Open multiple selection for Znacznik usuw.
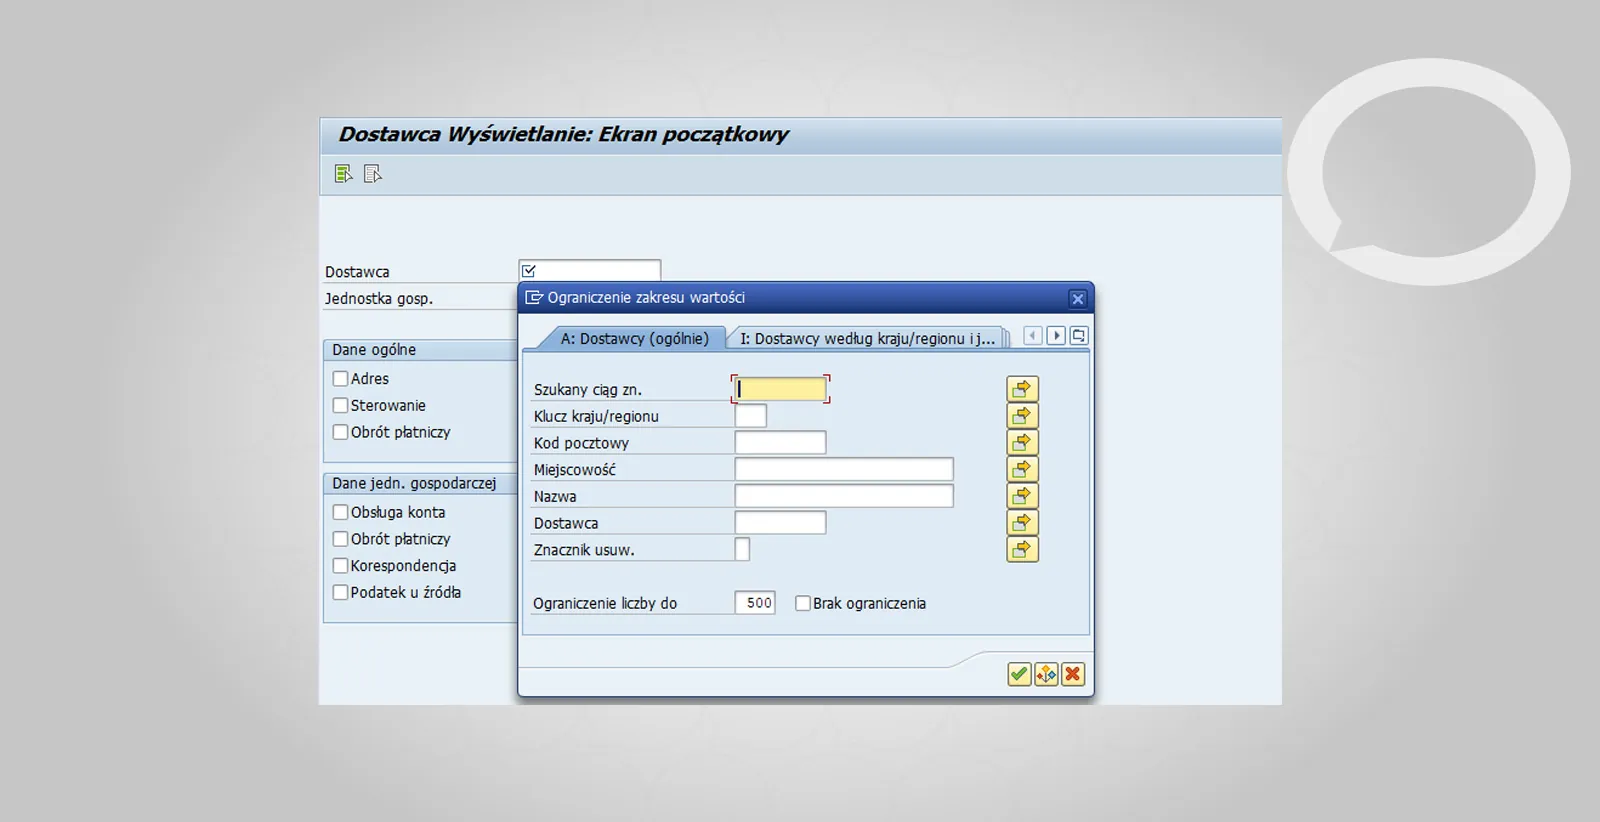The image size is (1600, 822). [1022, 549]
